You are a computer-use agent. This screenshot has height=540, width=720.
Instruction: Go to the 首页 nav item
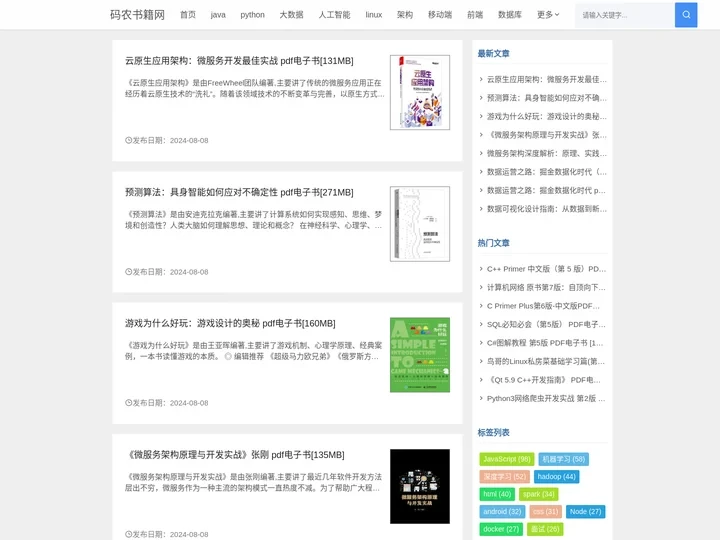point(188,15)
